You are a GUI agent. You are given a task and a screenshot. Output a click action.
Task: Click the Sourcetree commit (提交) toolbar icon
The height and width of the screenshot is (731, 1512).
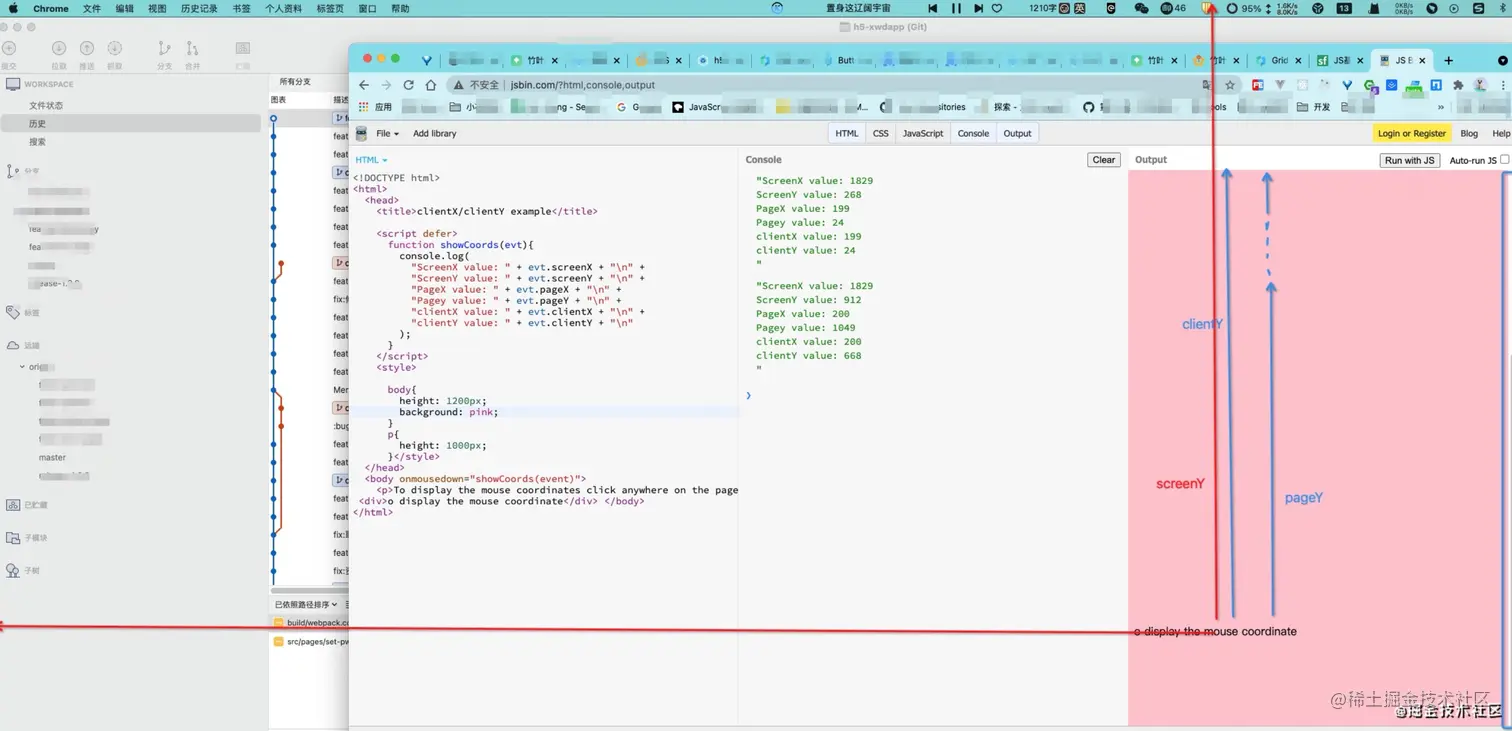tap(9, 53)
